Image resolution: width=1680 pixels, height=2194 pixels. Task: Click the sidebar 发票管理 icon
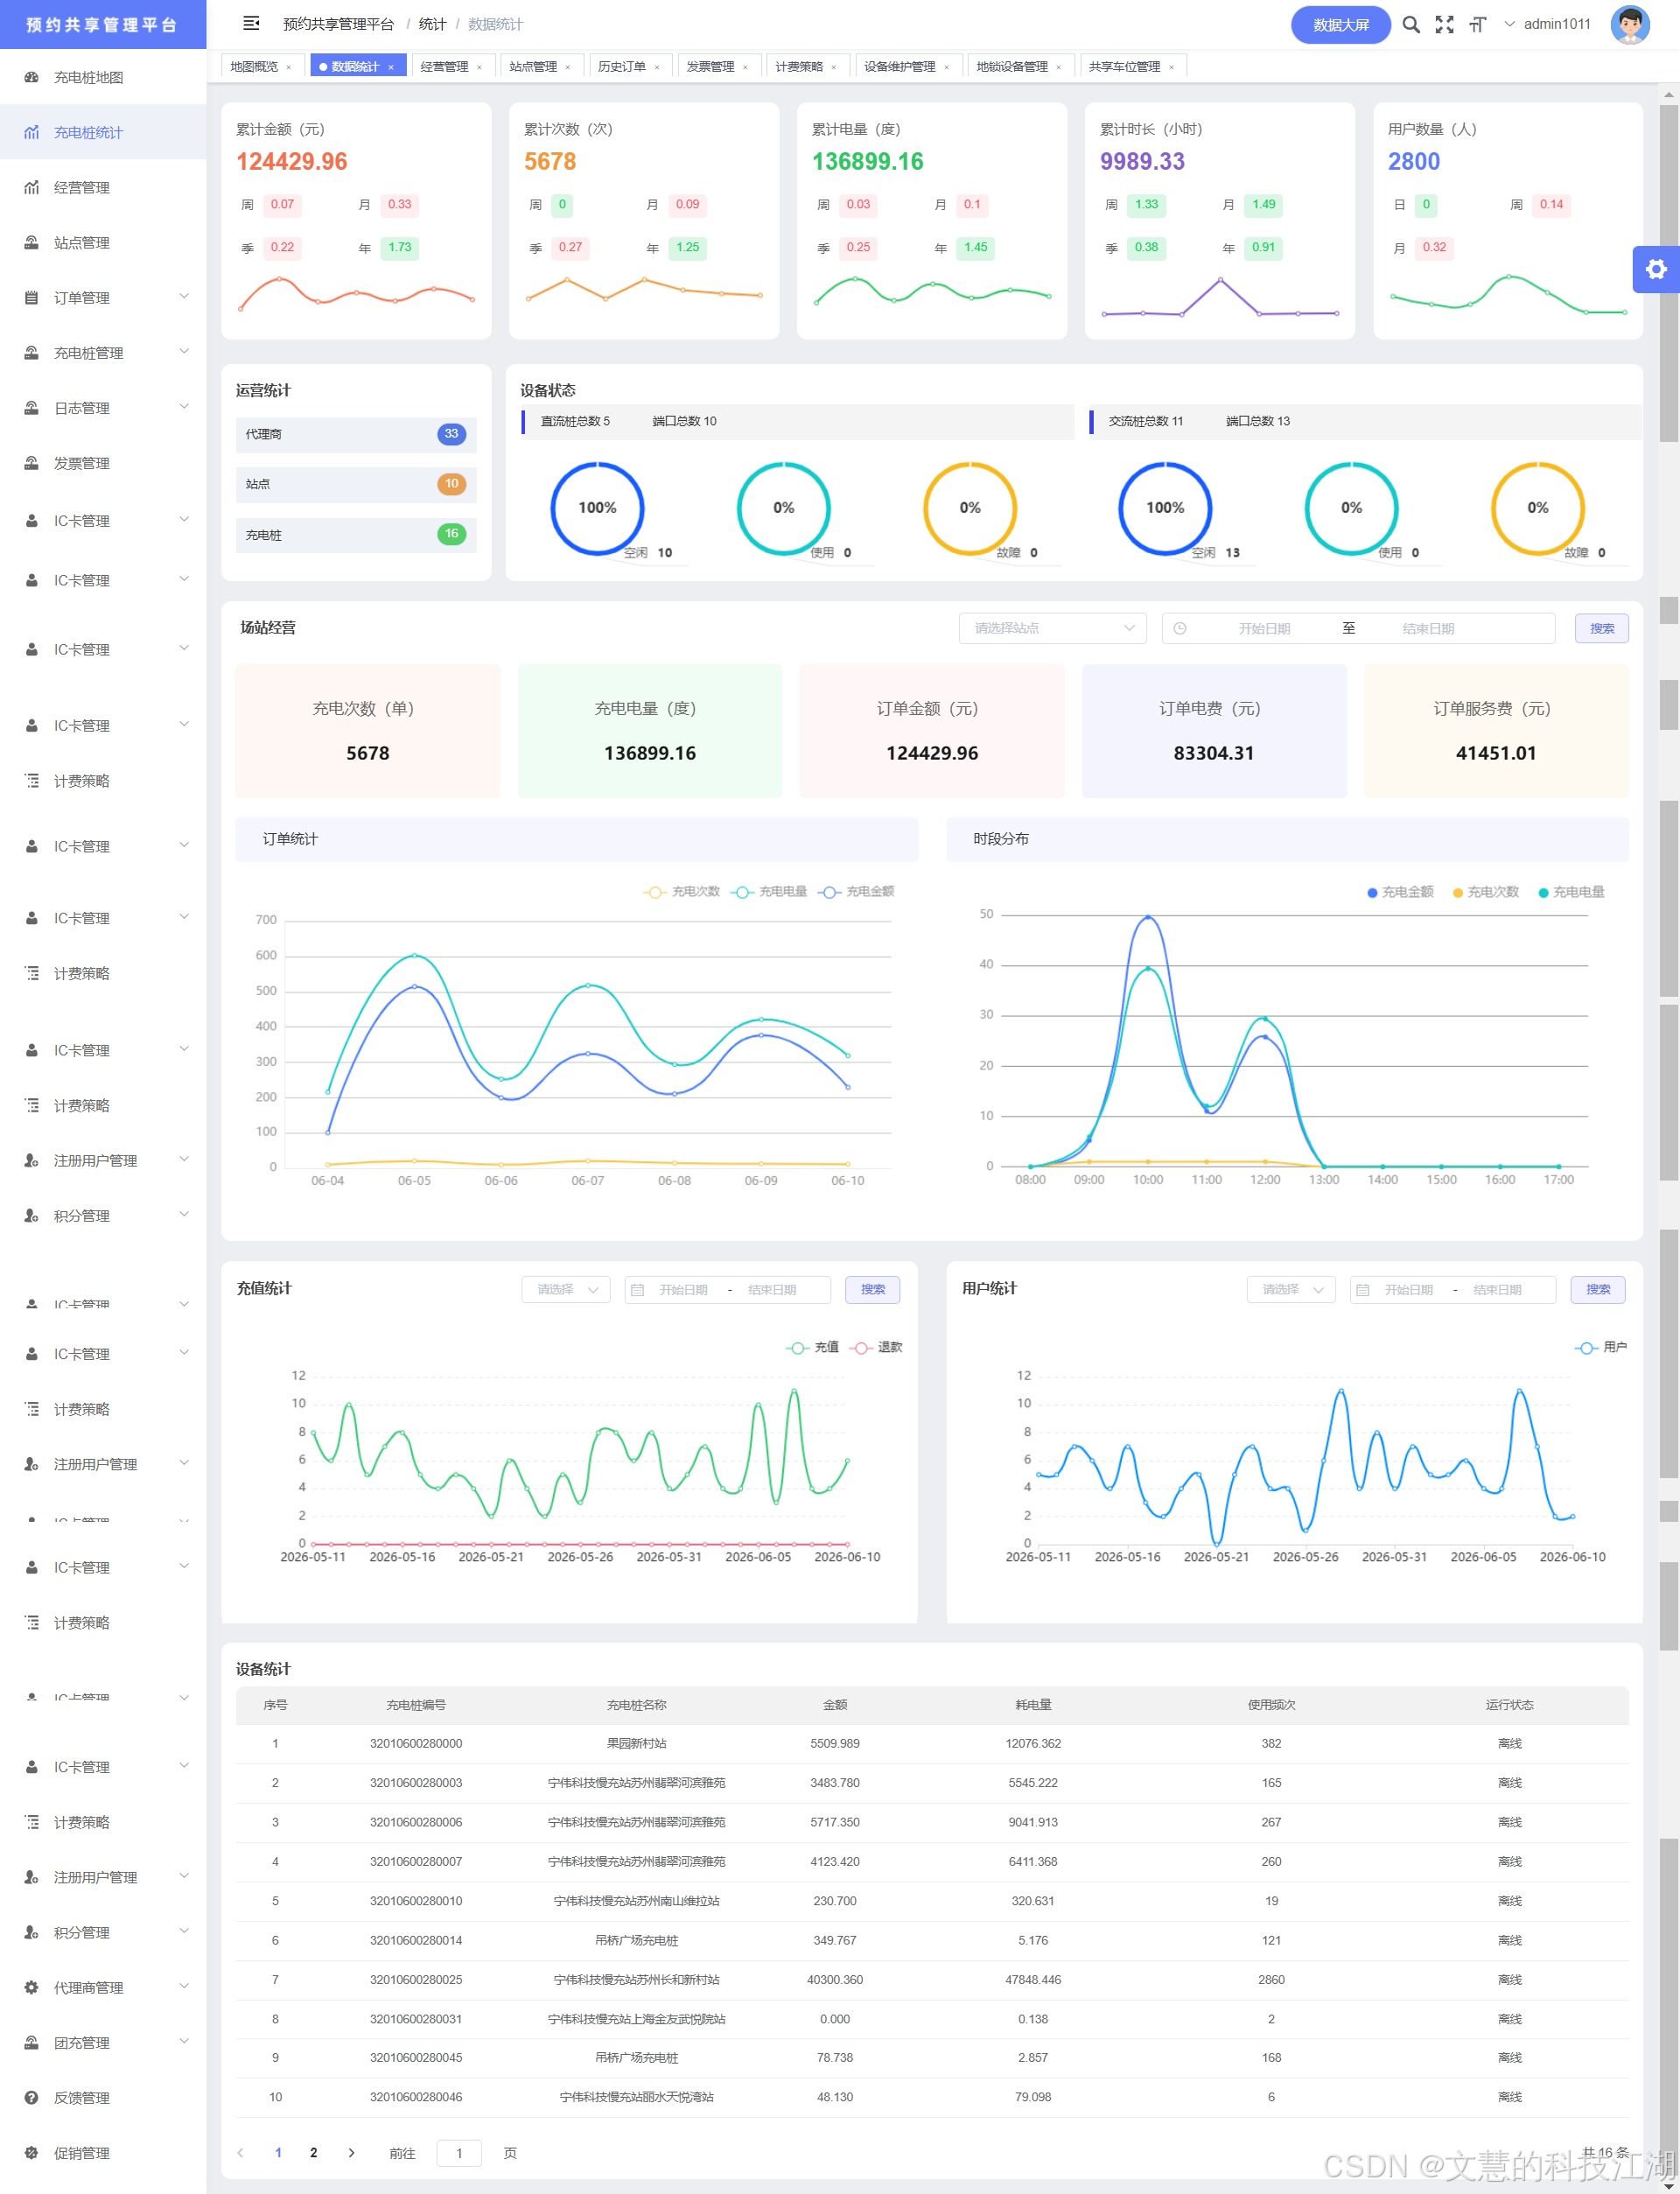[x=32, y=463]
